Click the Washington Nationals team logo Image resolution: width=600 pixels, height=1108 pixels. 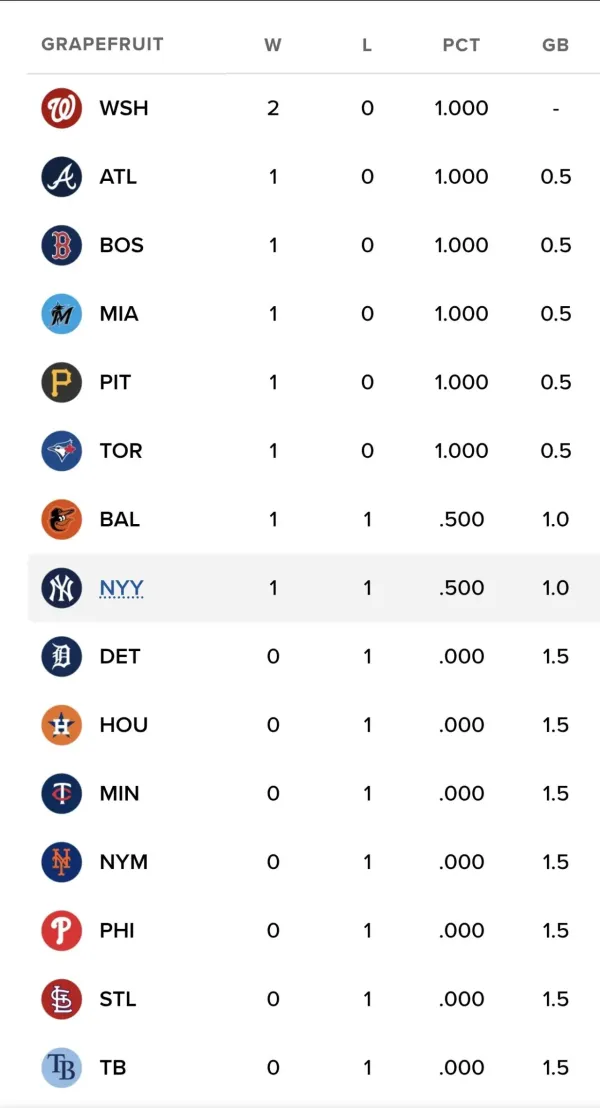coord(61,108)
